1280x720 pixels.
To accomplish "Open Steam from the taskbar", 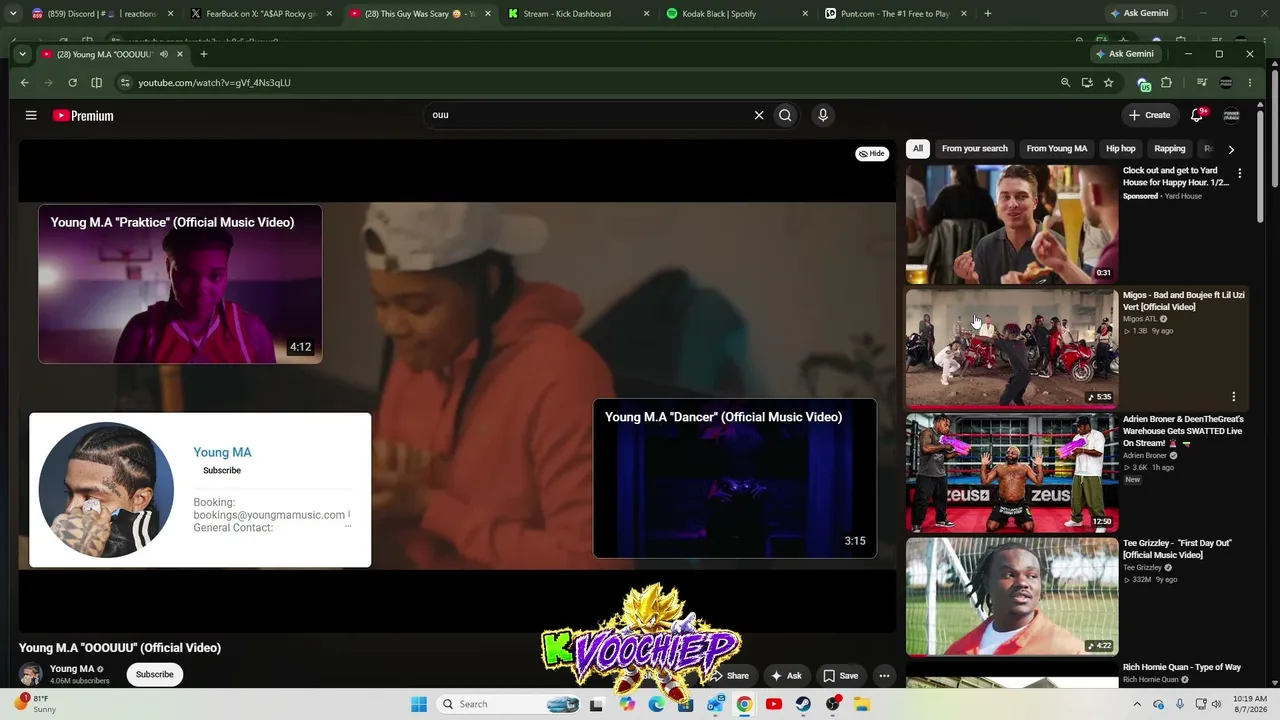I will [803, 704].
